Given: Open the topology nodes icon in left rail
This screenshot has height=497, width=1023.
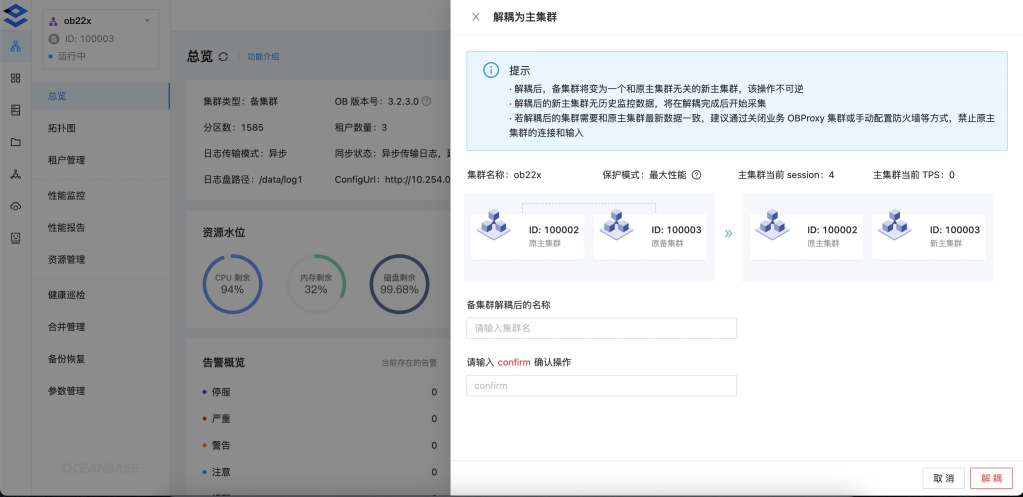Looking at the screenshot, I should coord(16,174).
